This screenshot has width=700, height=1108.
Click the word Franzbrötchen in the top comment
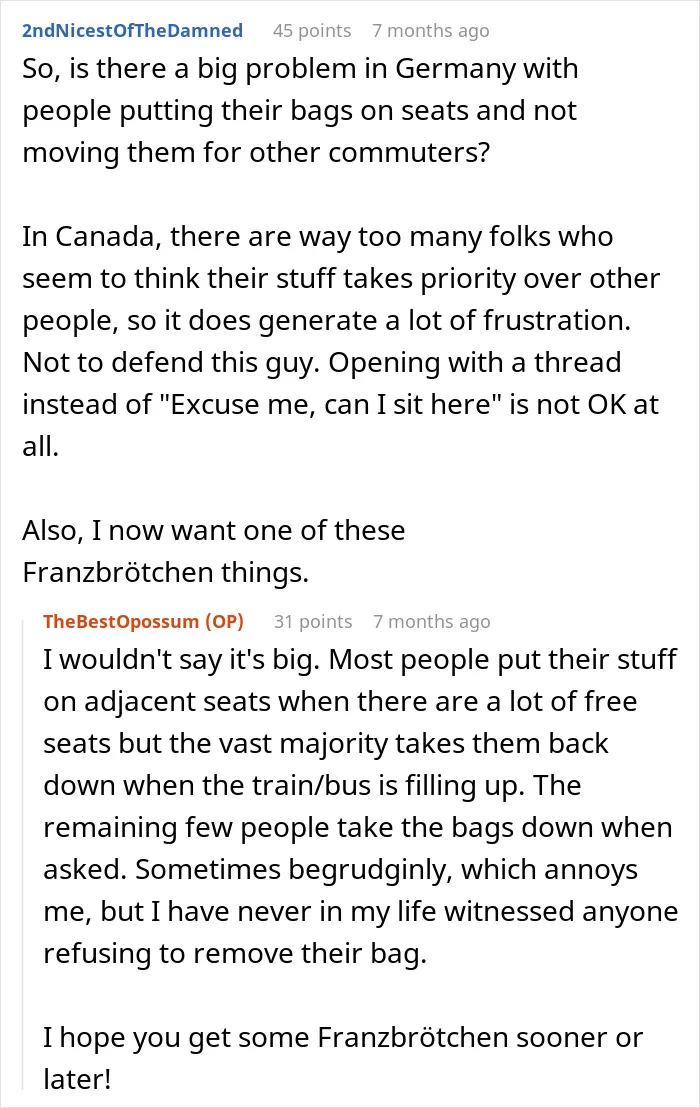(x=117, y=572)
